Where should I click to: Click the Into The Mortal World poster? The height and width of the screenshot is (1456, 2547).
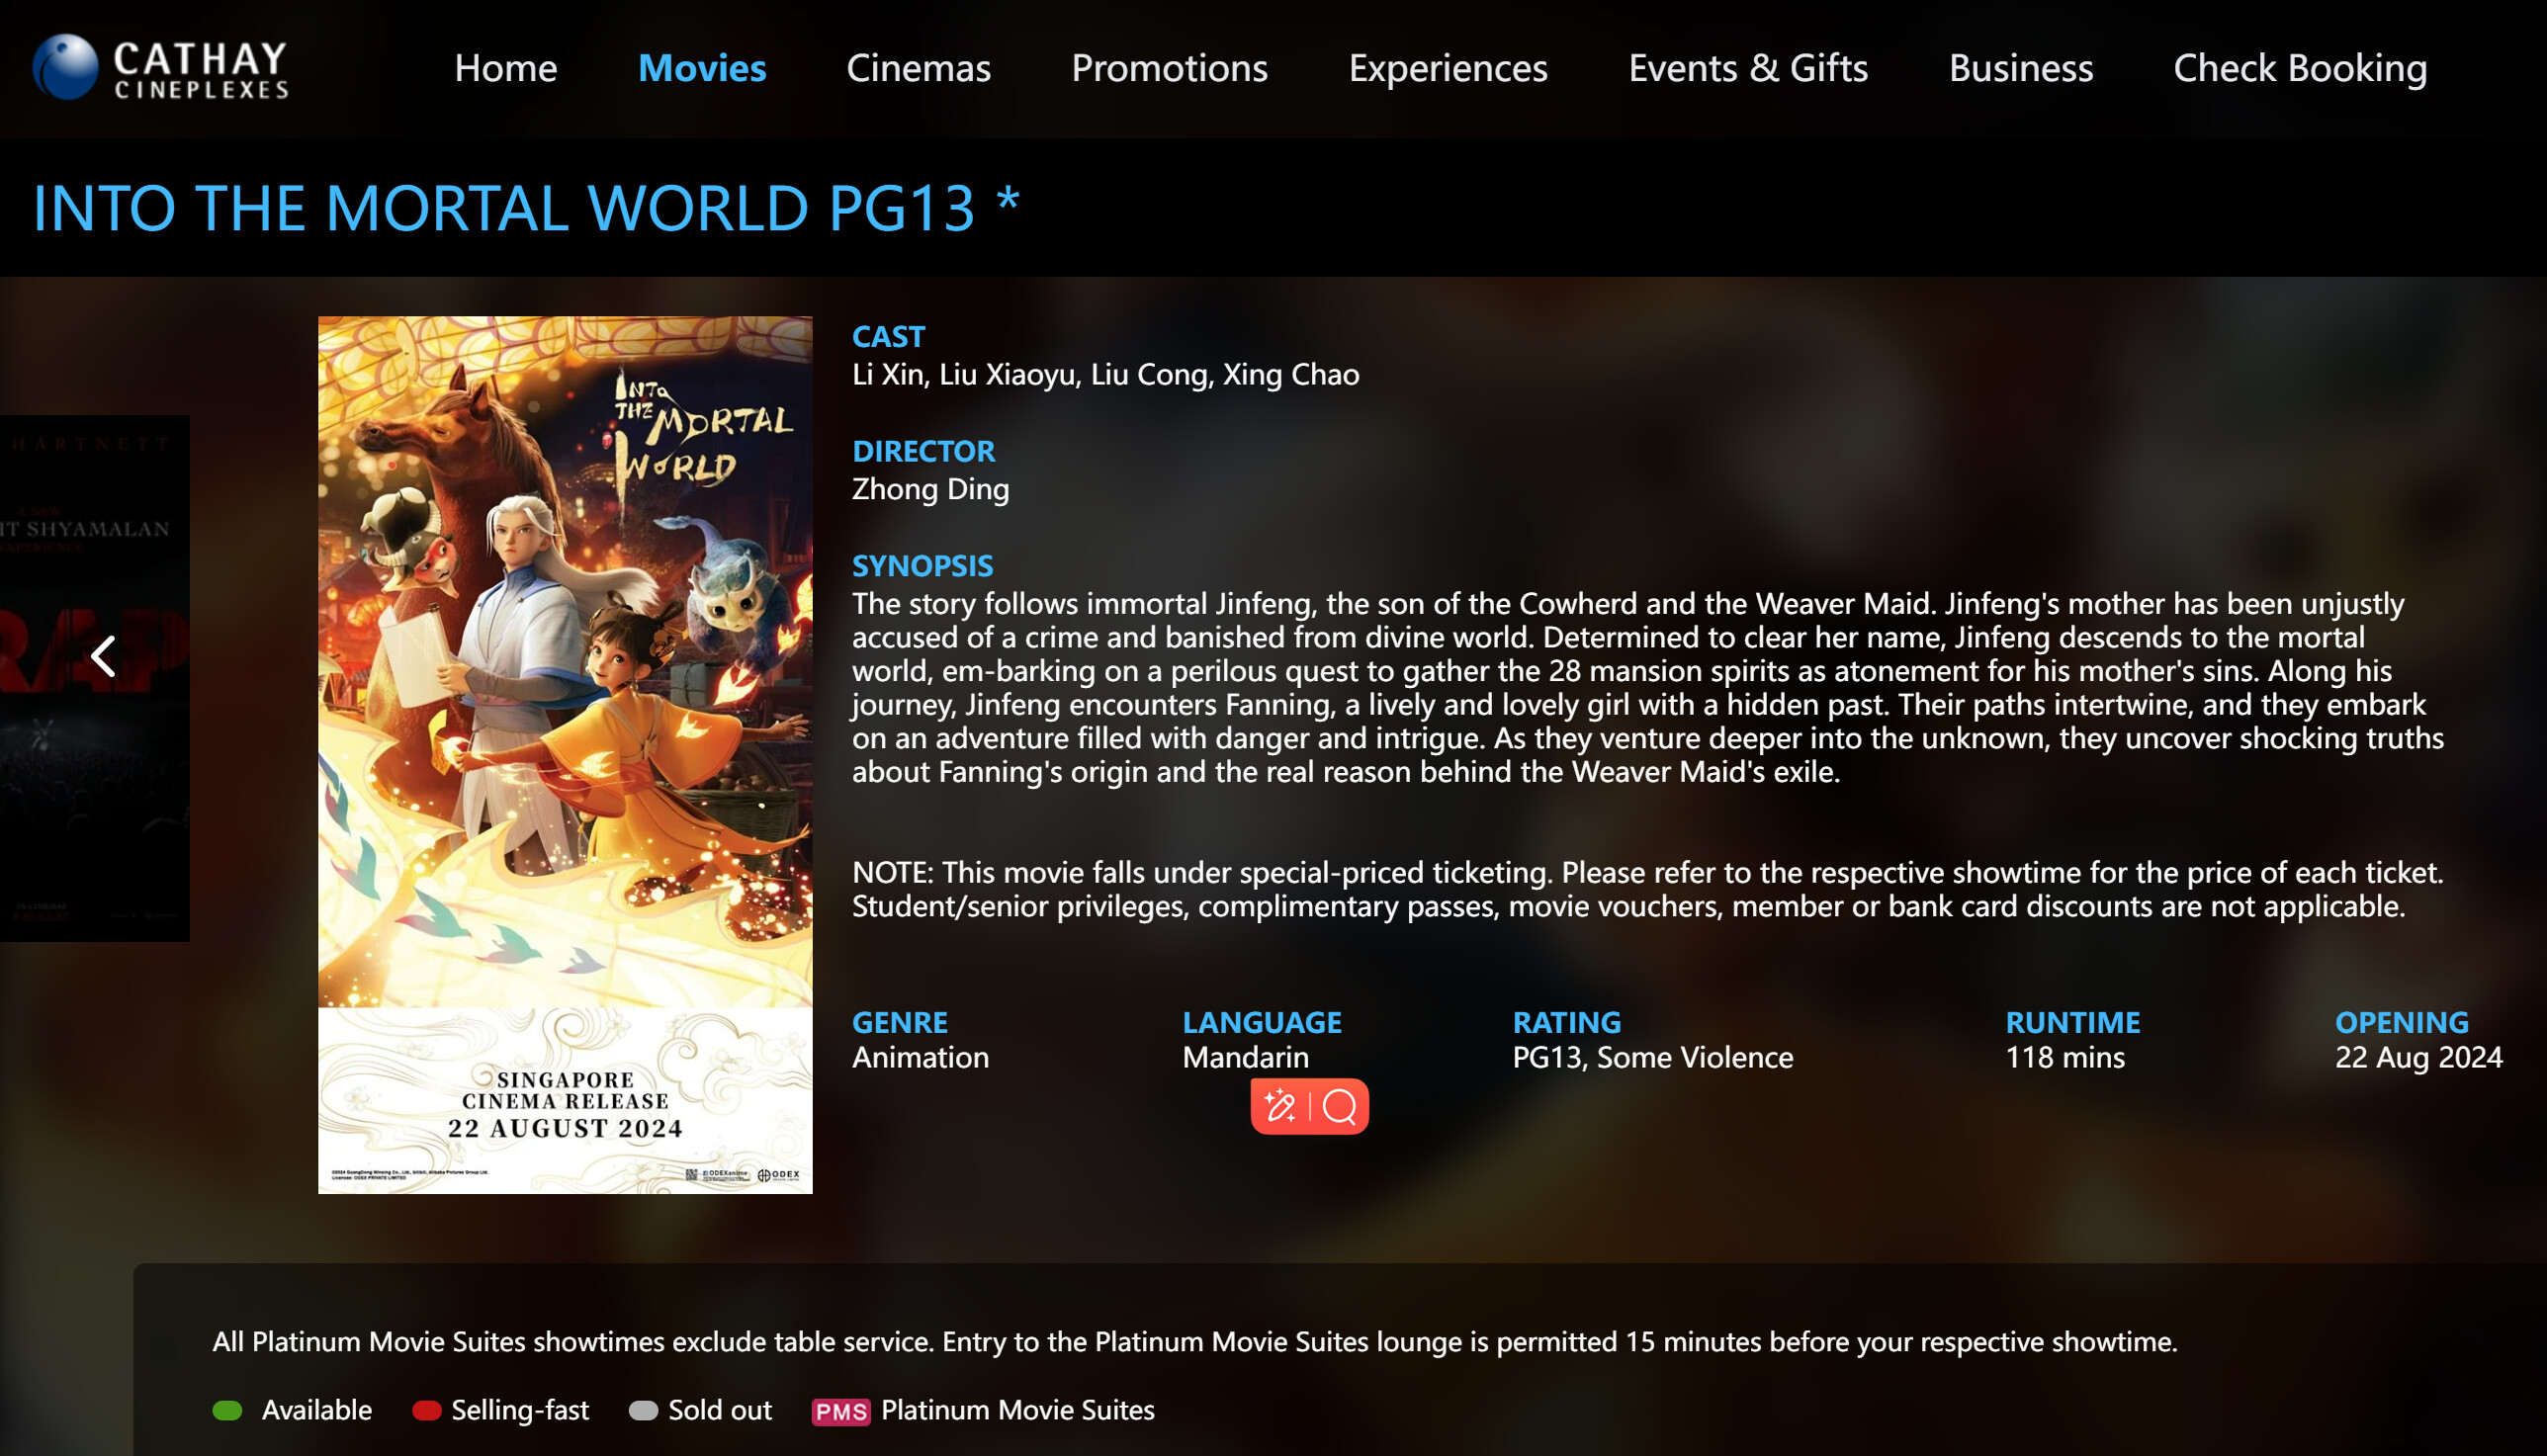tap(565, 754)
